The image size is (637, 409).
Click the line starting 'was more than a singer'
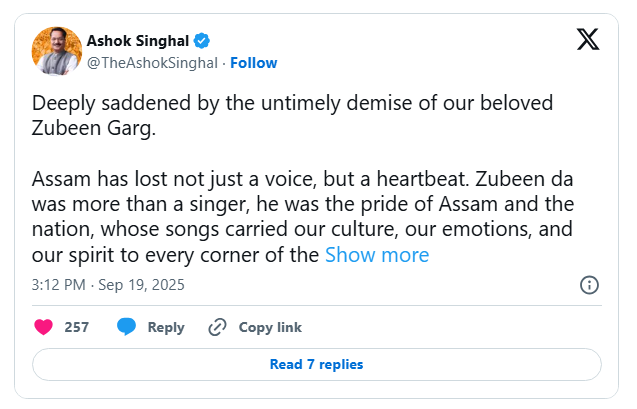(x=302, y=205)
